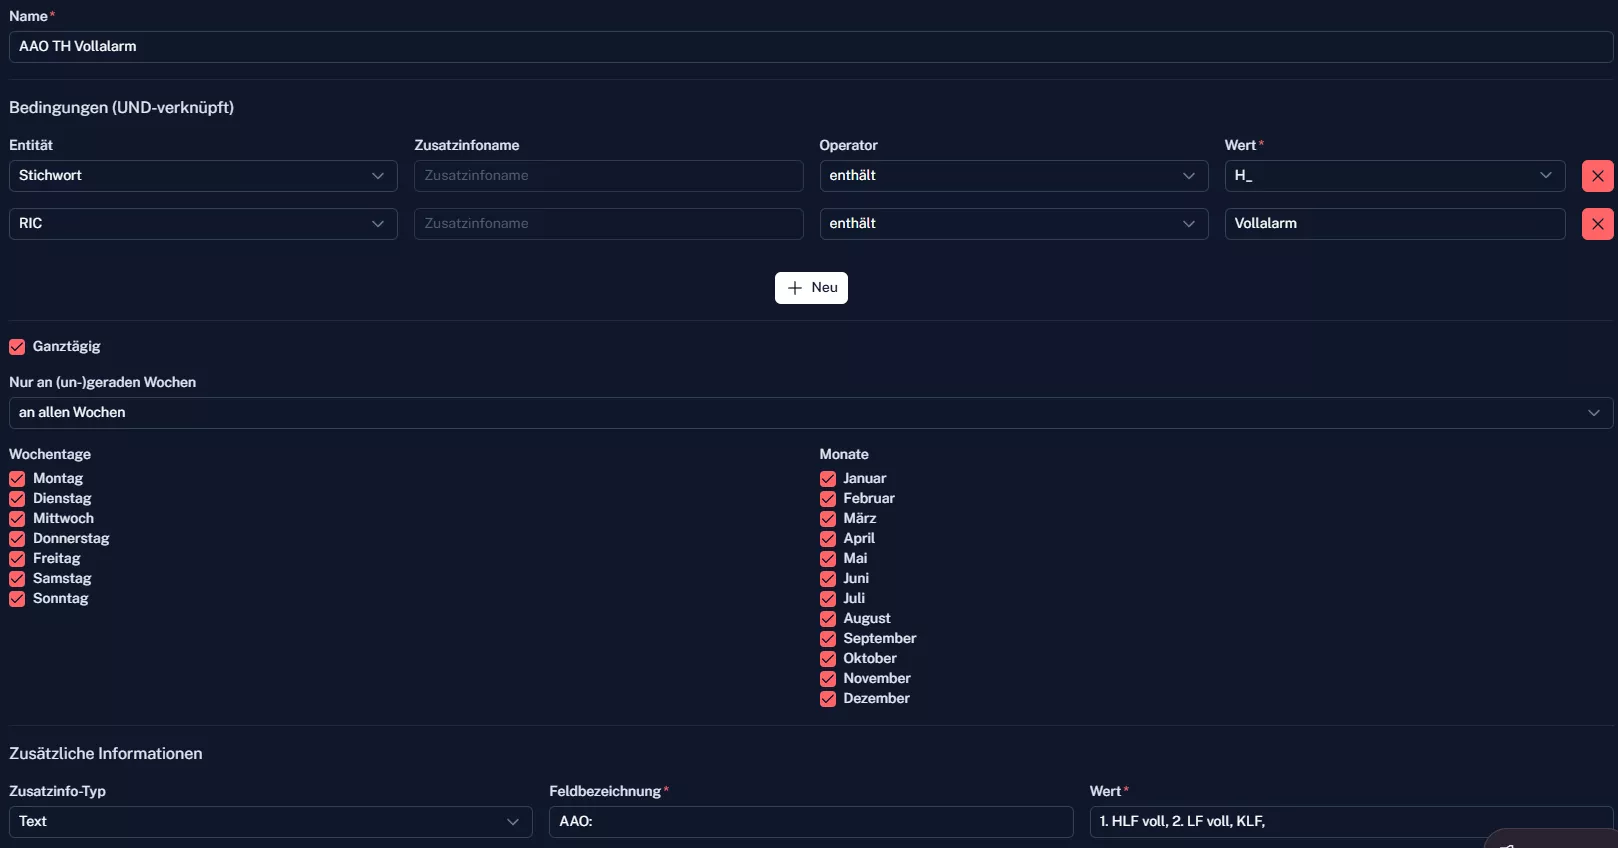Open first row's enthält operator dropdown
This screenshot has width=1618, height=848.
[1013, 176]
